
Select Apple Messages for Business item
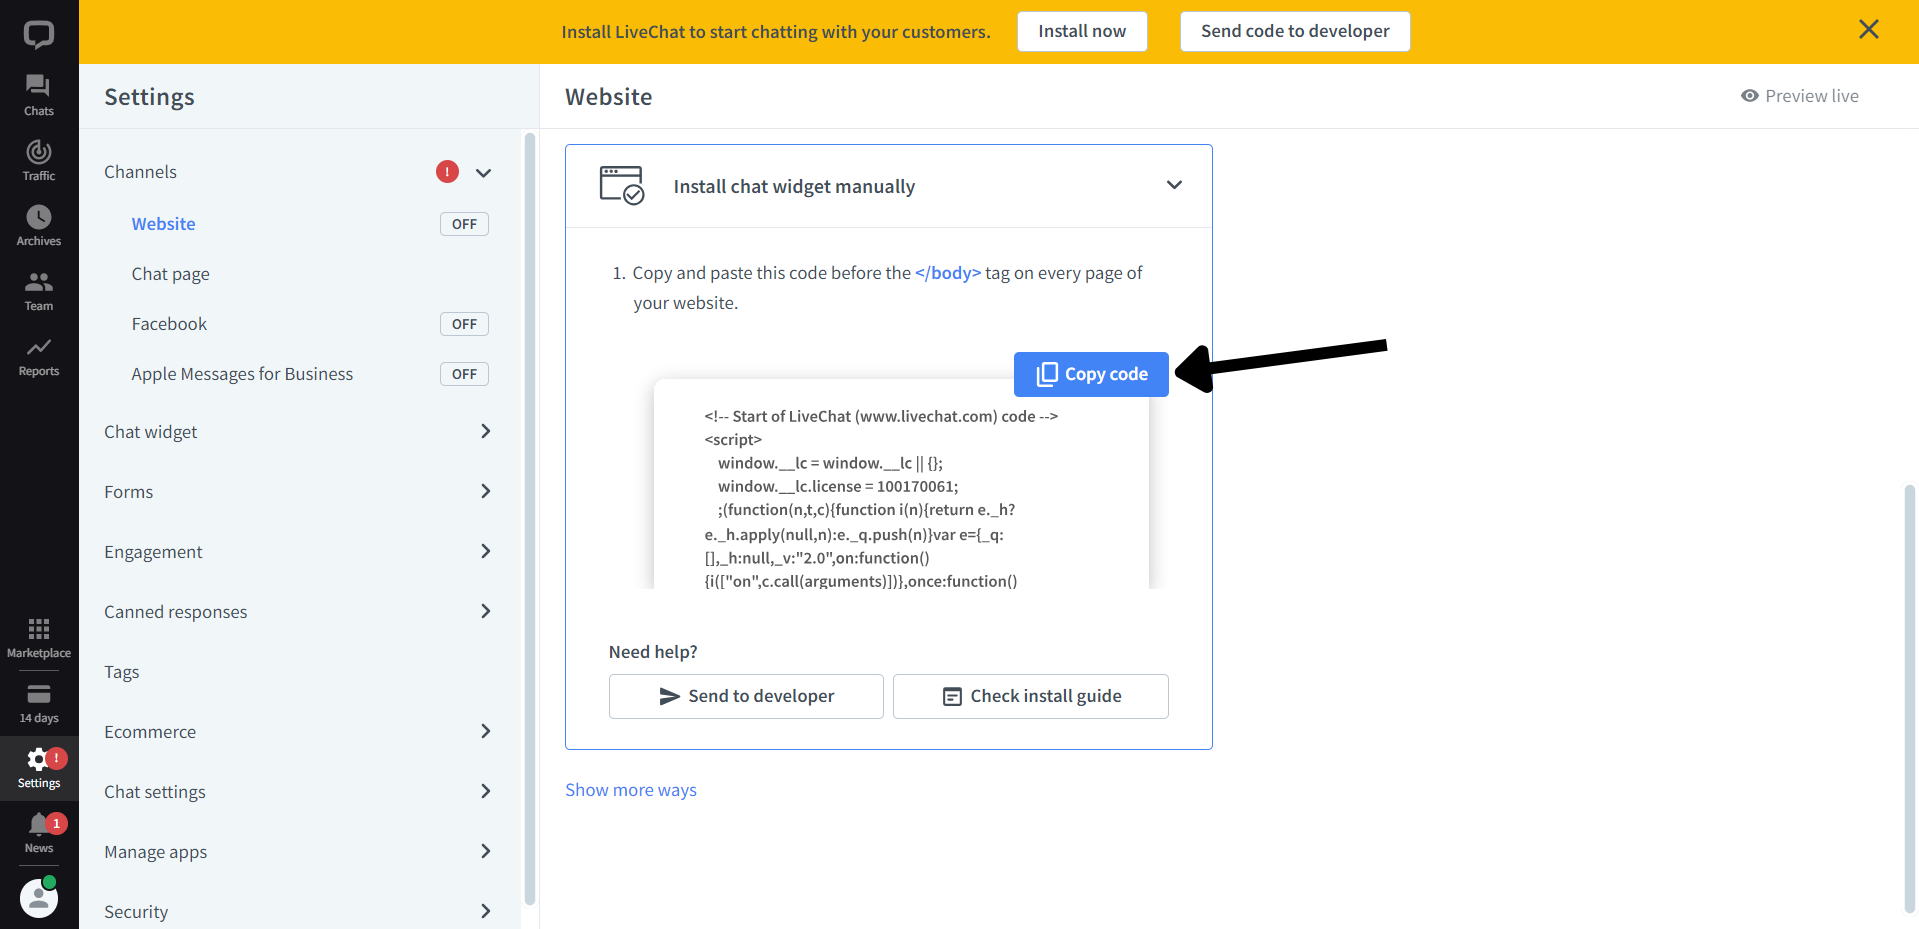point(242,374)
